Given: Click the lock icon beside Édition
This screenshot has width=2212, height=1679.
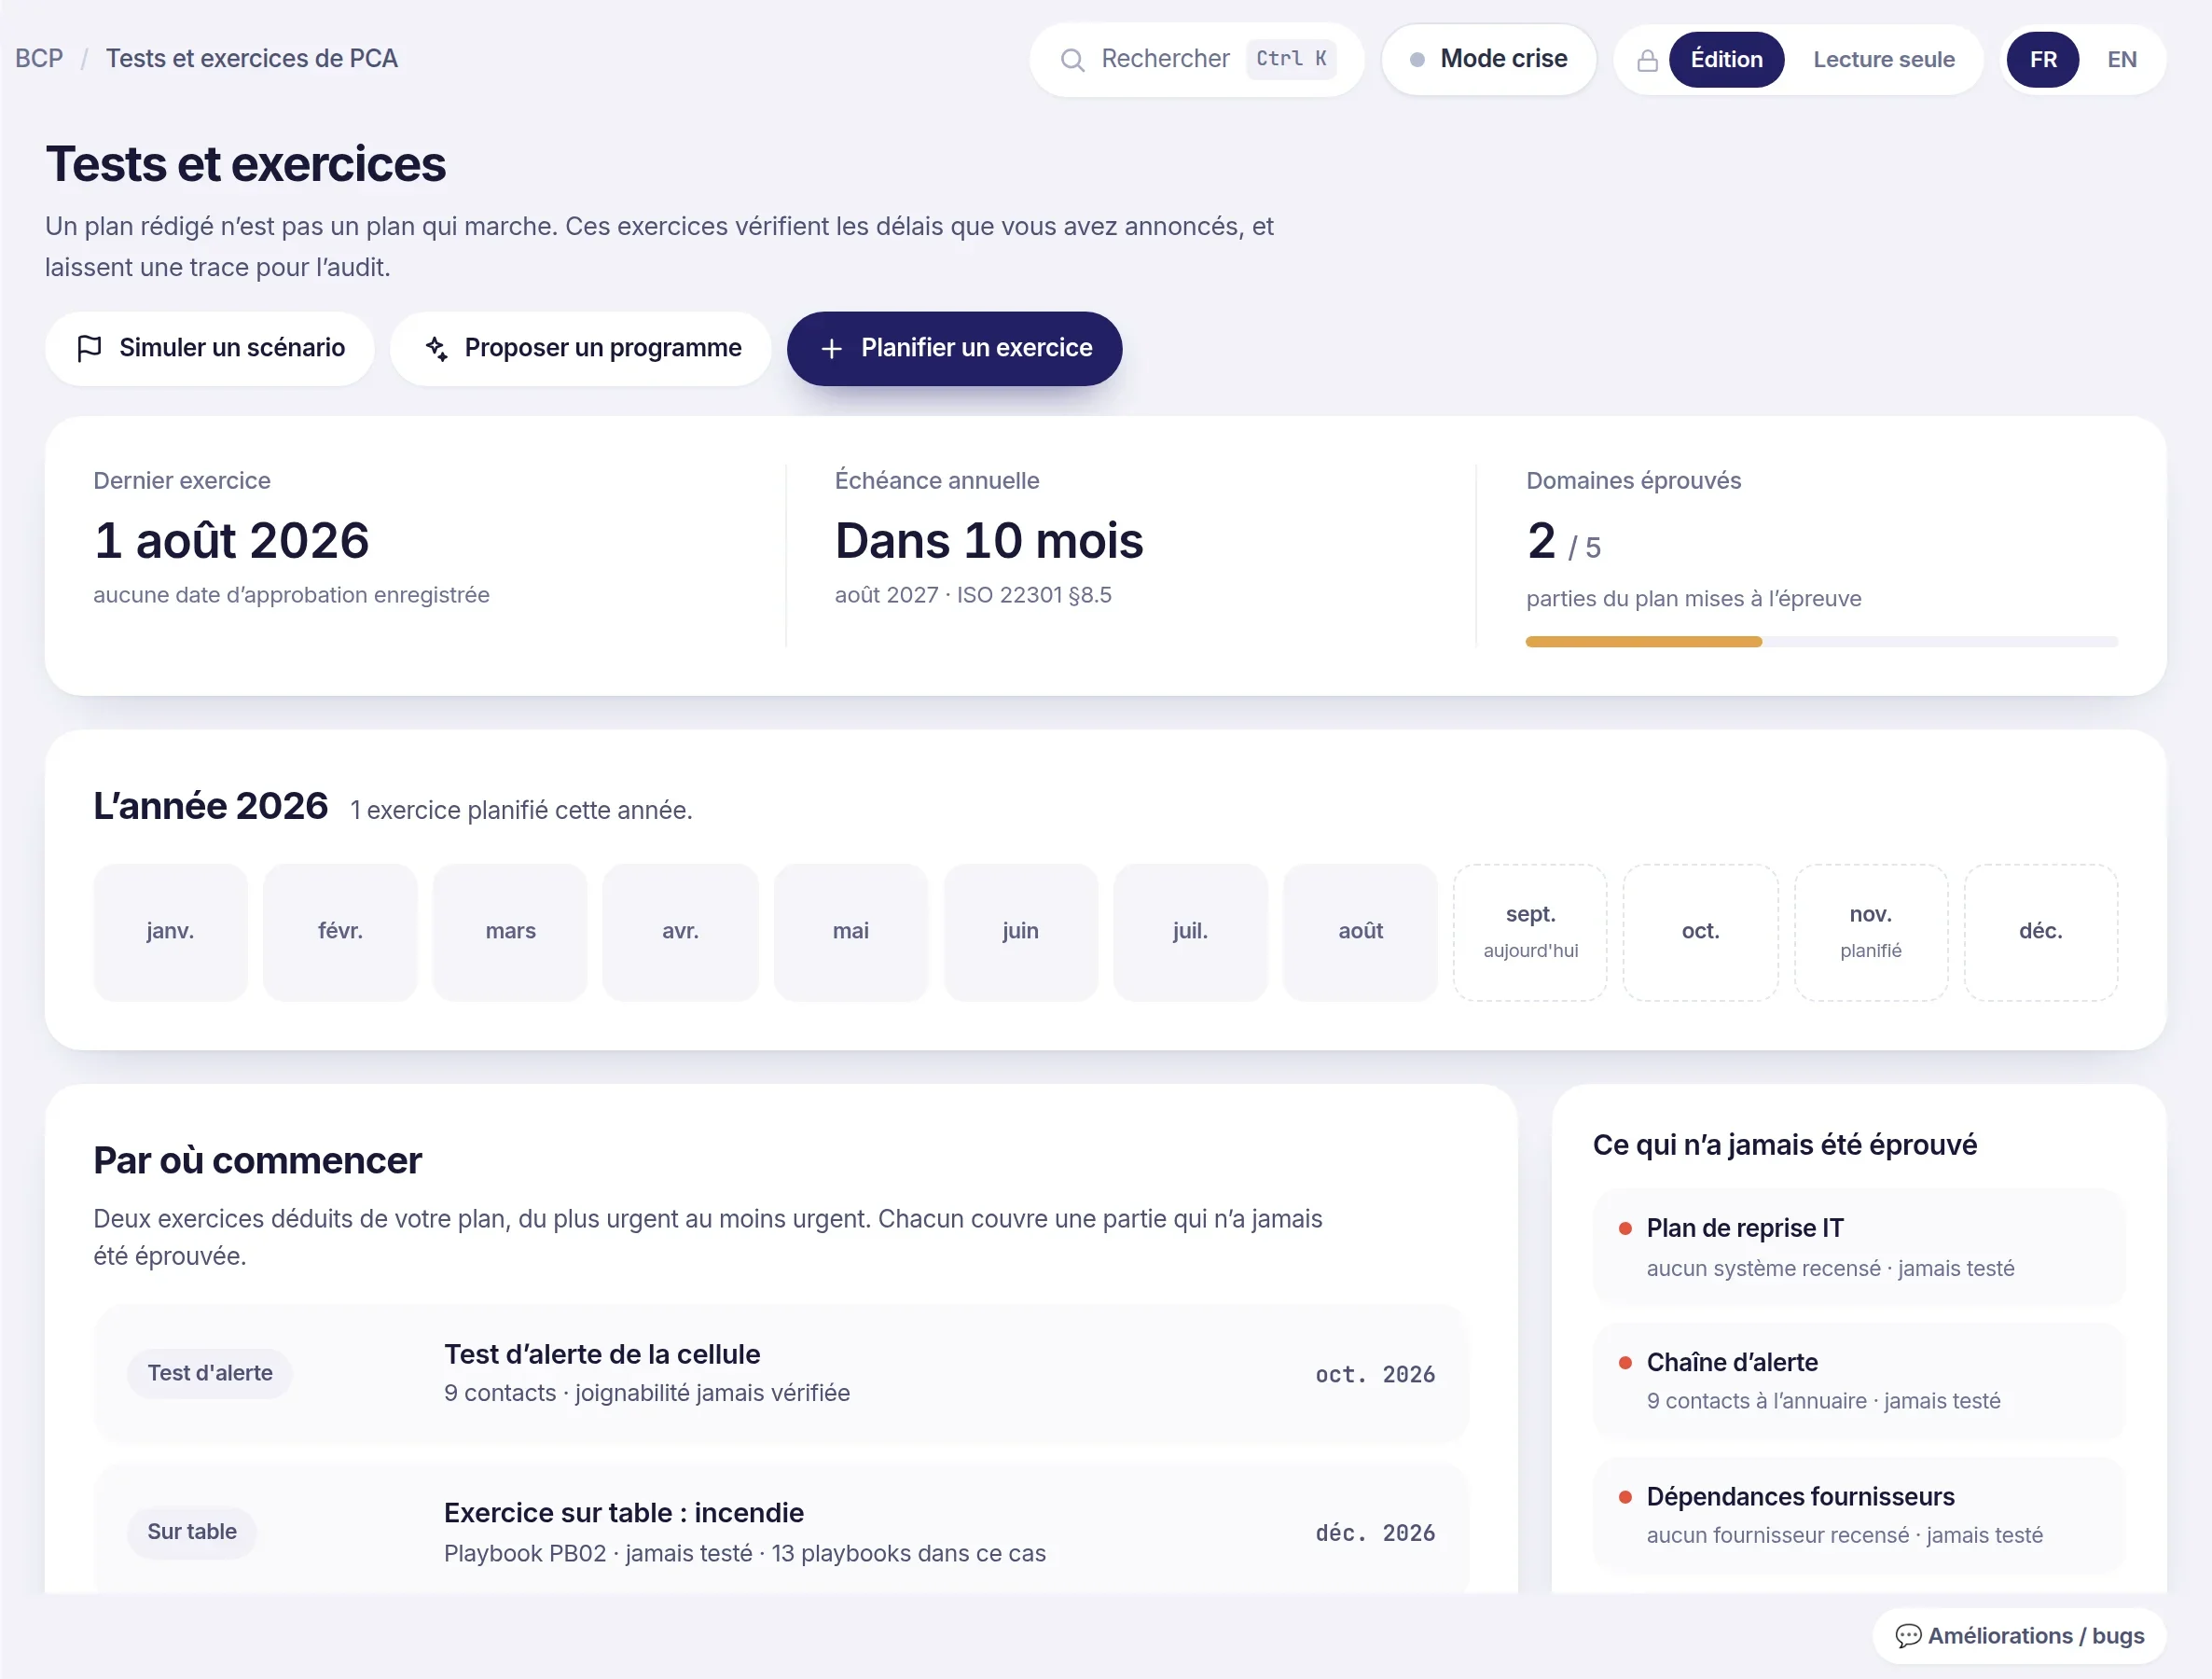Looking at the screenshot, I should (1647, 61).
